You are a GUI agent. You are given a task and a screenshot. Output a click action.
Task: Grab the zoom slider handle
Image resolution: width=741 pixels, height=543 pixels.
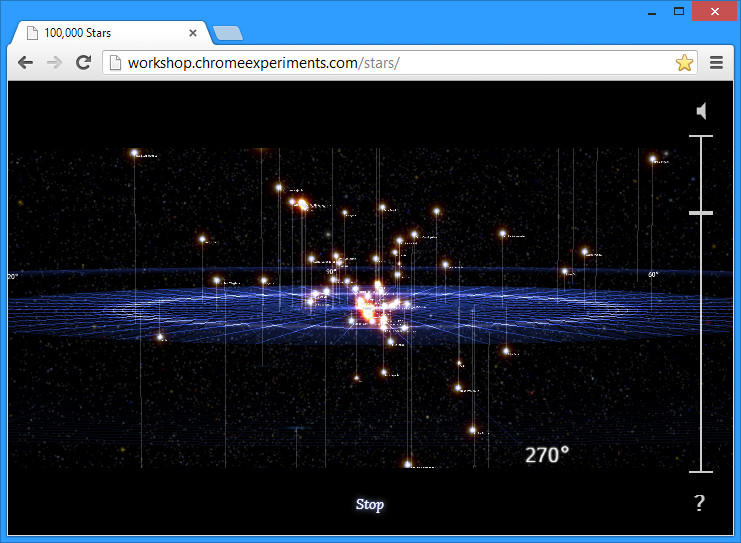(x=701, y=213)
